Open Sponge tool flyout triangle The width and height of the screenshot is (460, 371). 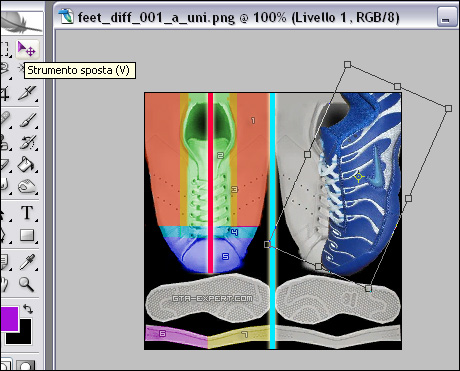[x=36, y=193]
